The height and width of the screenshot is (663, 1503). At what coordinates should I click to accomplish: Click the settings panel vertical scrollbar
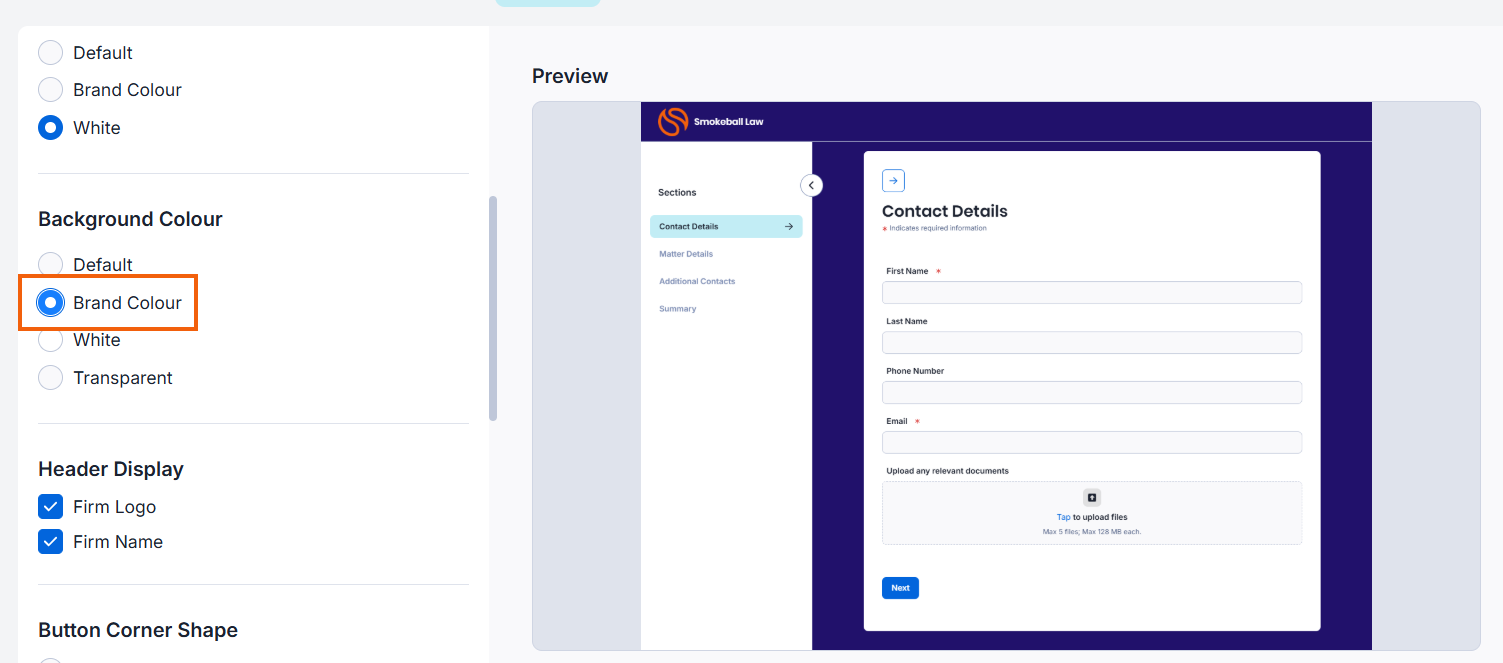pyautogui.click(x=492, y=308)
